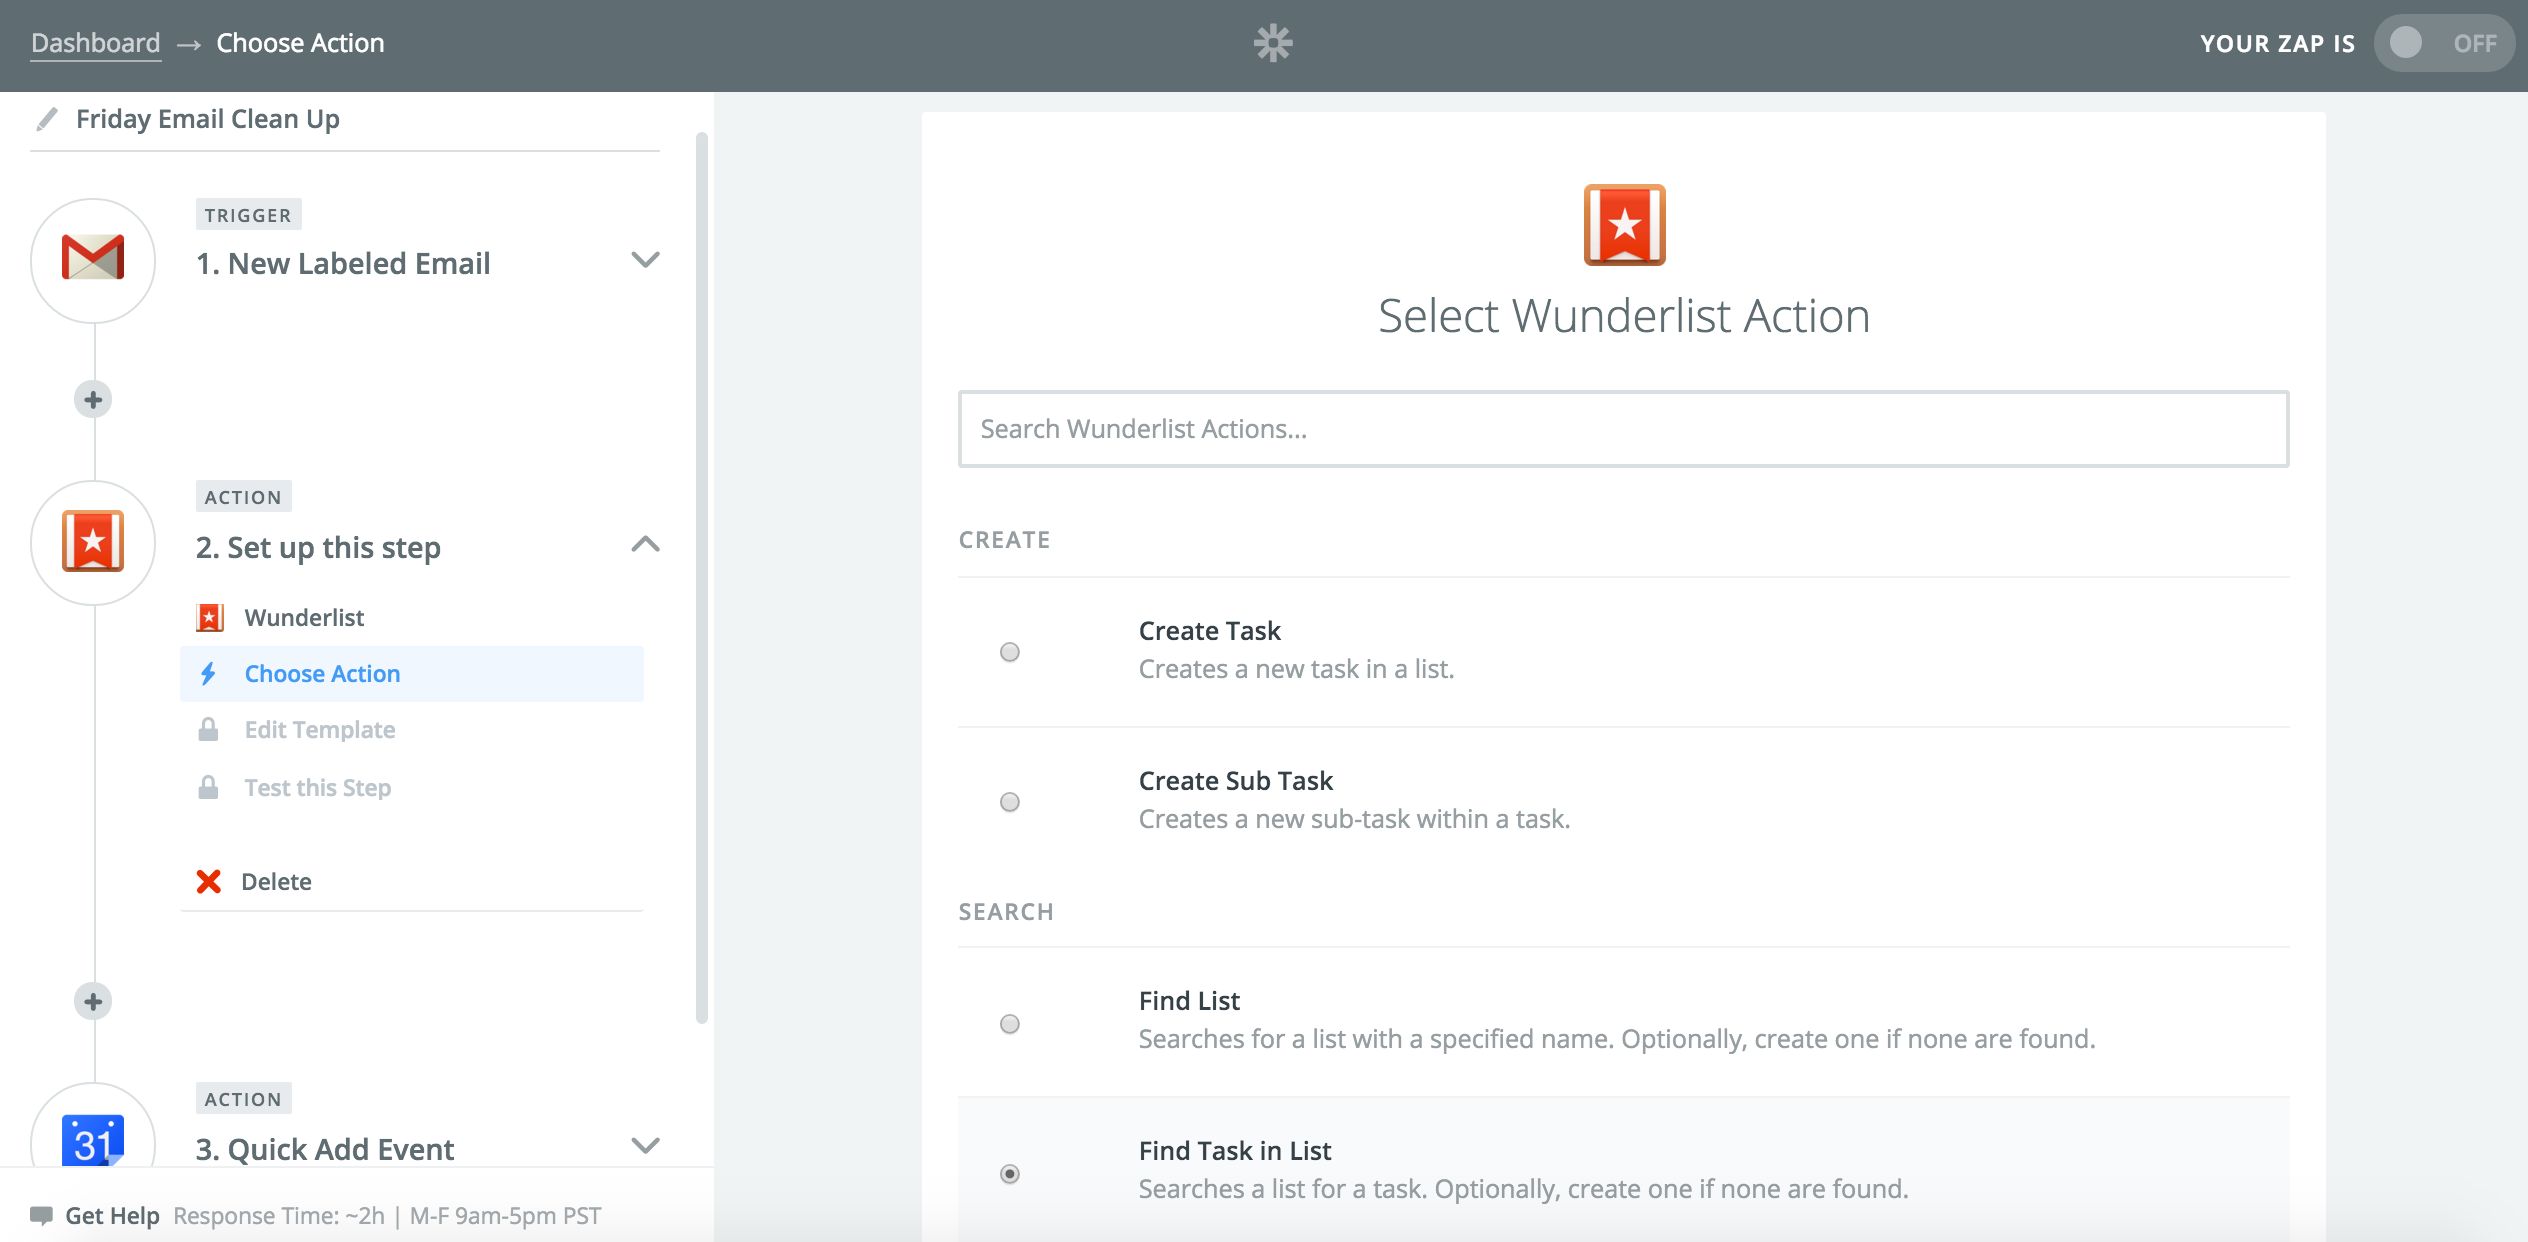Click the ACTION badge above step 2

coord(243,497)
